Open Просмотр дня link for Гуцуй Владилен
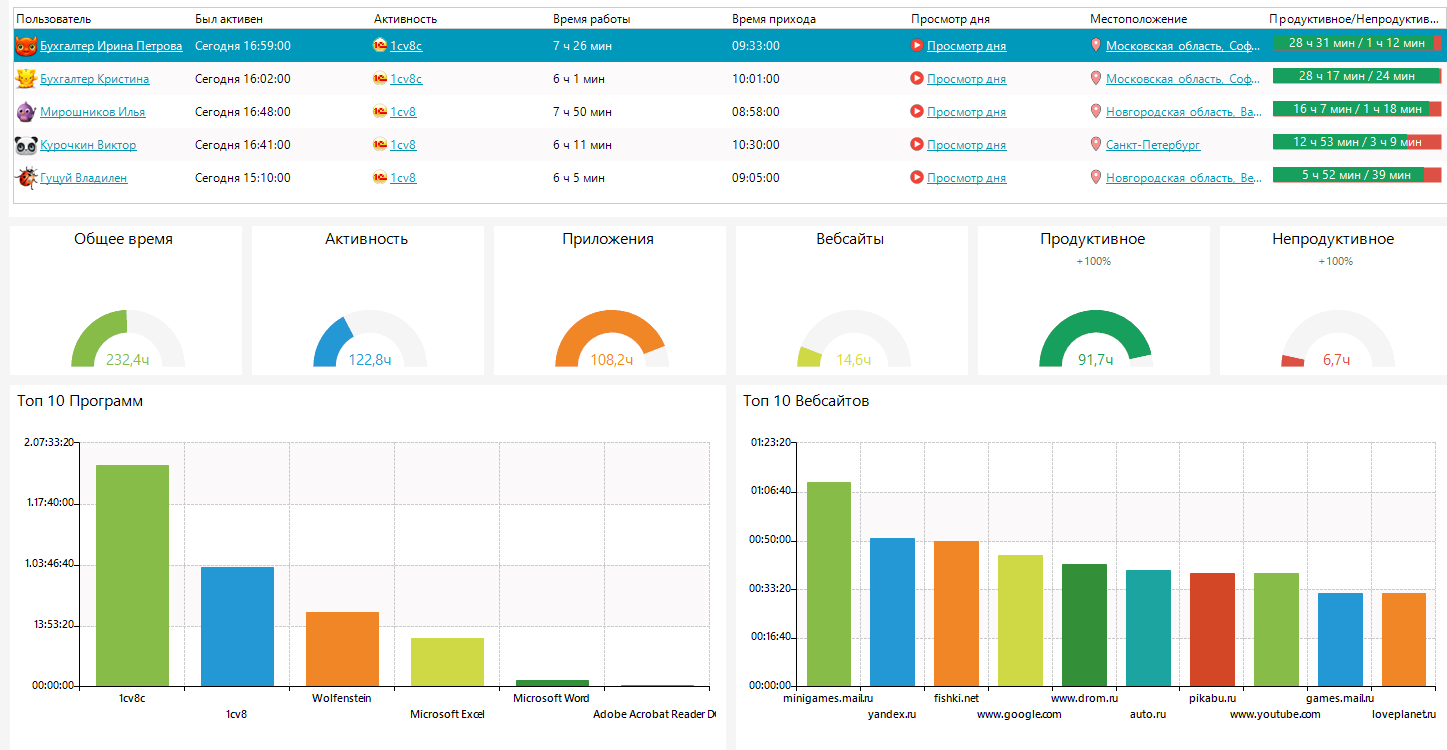The width and height of the screenshot is (1447, 750). click(966, 178)
